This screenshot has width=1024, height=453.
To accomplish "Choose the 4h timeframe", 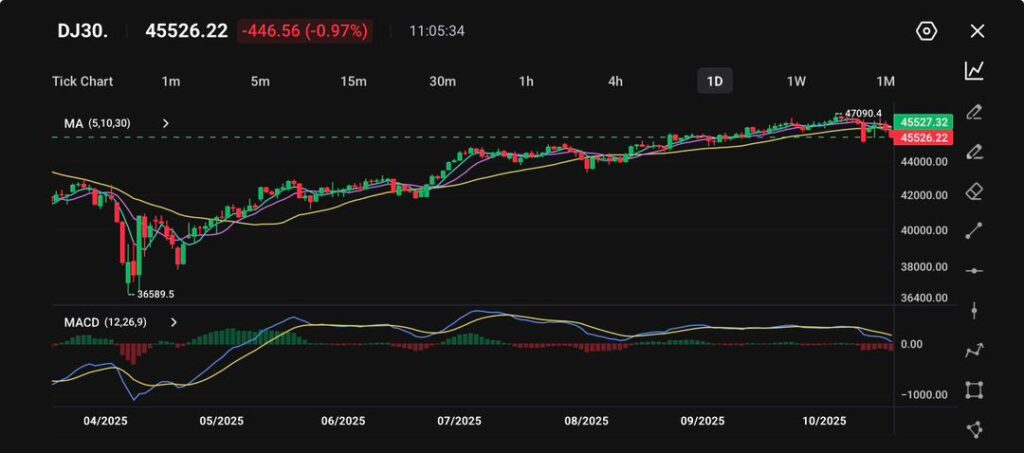I will coord(616,81).
